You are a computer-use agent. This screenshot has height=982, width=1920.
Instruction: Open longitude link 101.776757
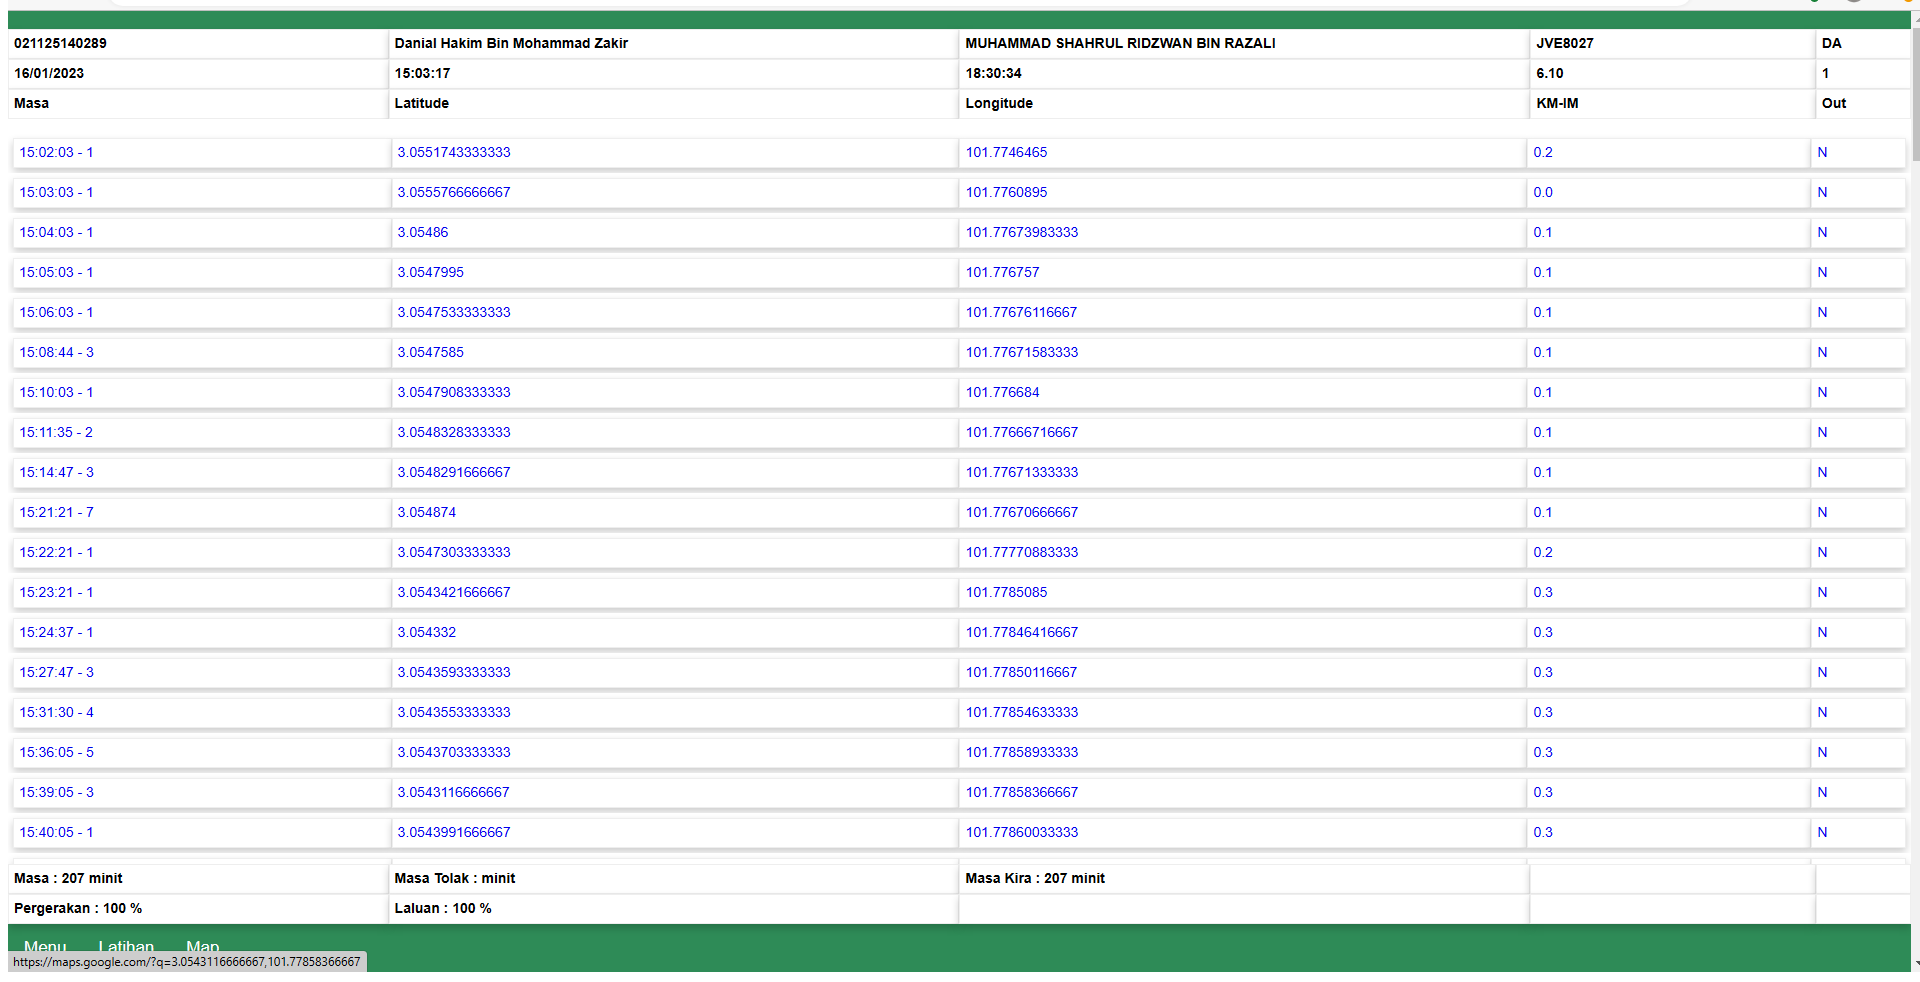(1002, 272)
